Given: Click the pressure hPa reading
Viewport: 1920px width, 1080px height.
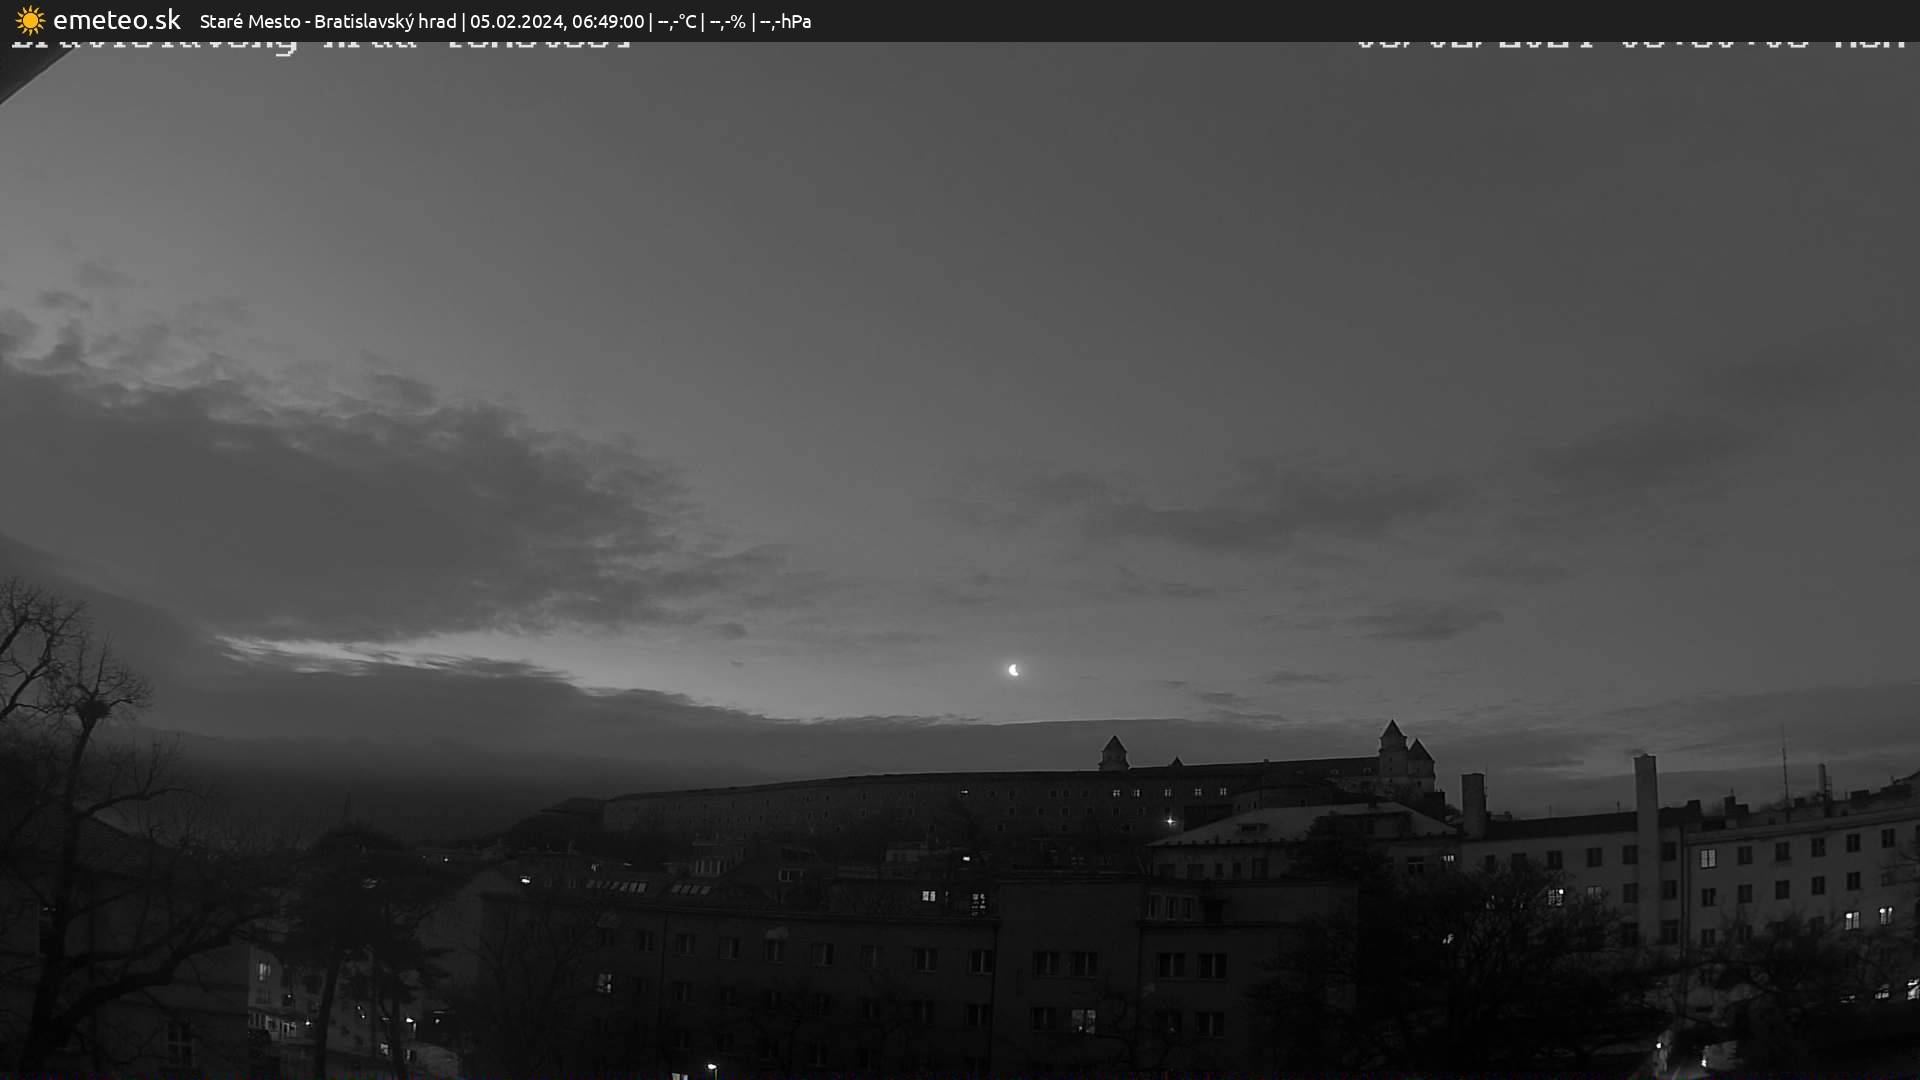Looking at the screenshot, I should click(x=785, y=21).
